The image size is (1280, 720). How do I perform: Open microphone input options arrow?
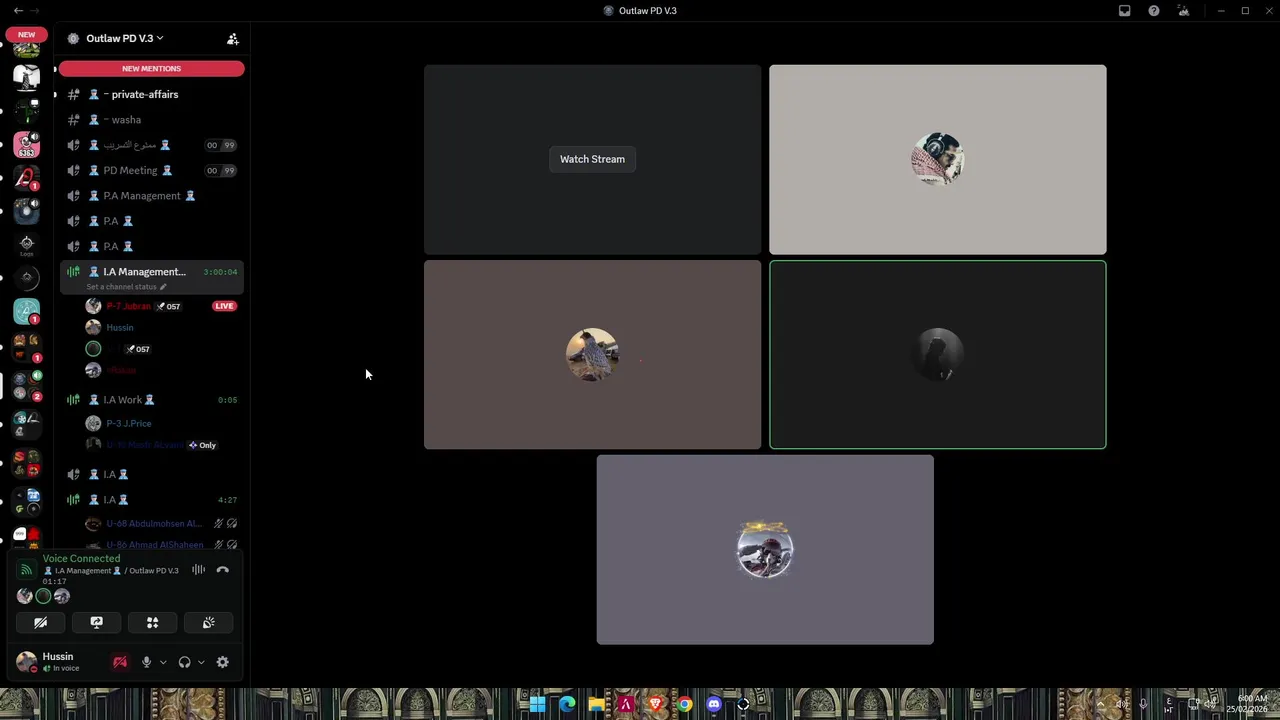(163, 662)
